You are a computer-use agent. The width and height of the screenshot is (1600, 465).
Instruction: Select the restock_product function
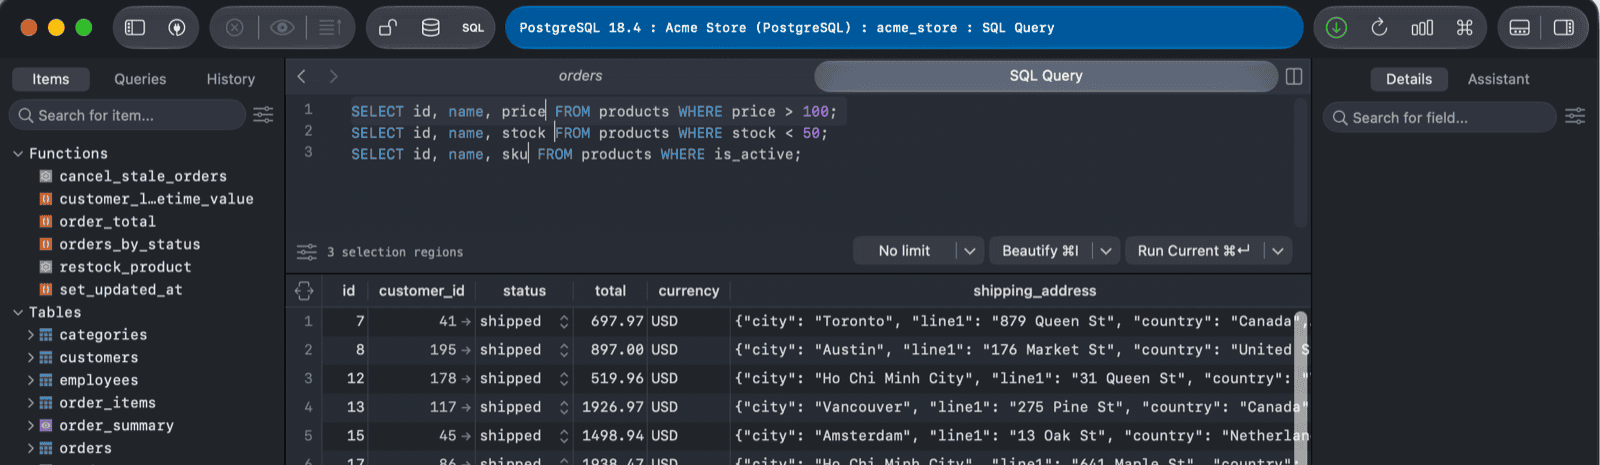pyautogui.click(x=125, y=267)
